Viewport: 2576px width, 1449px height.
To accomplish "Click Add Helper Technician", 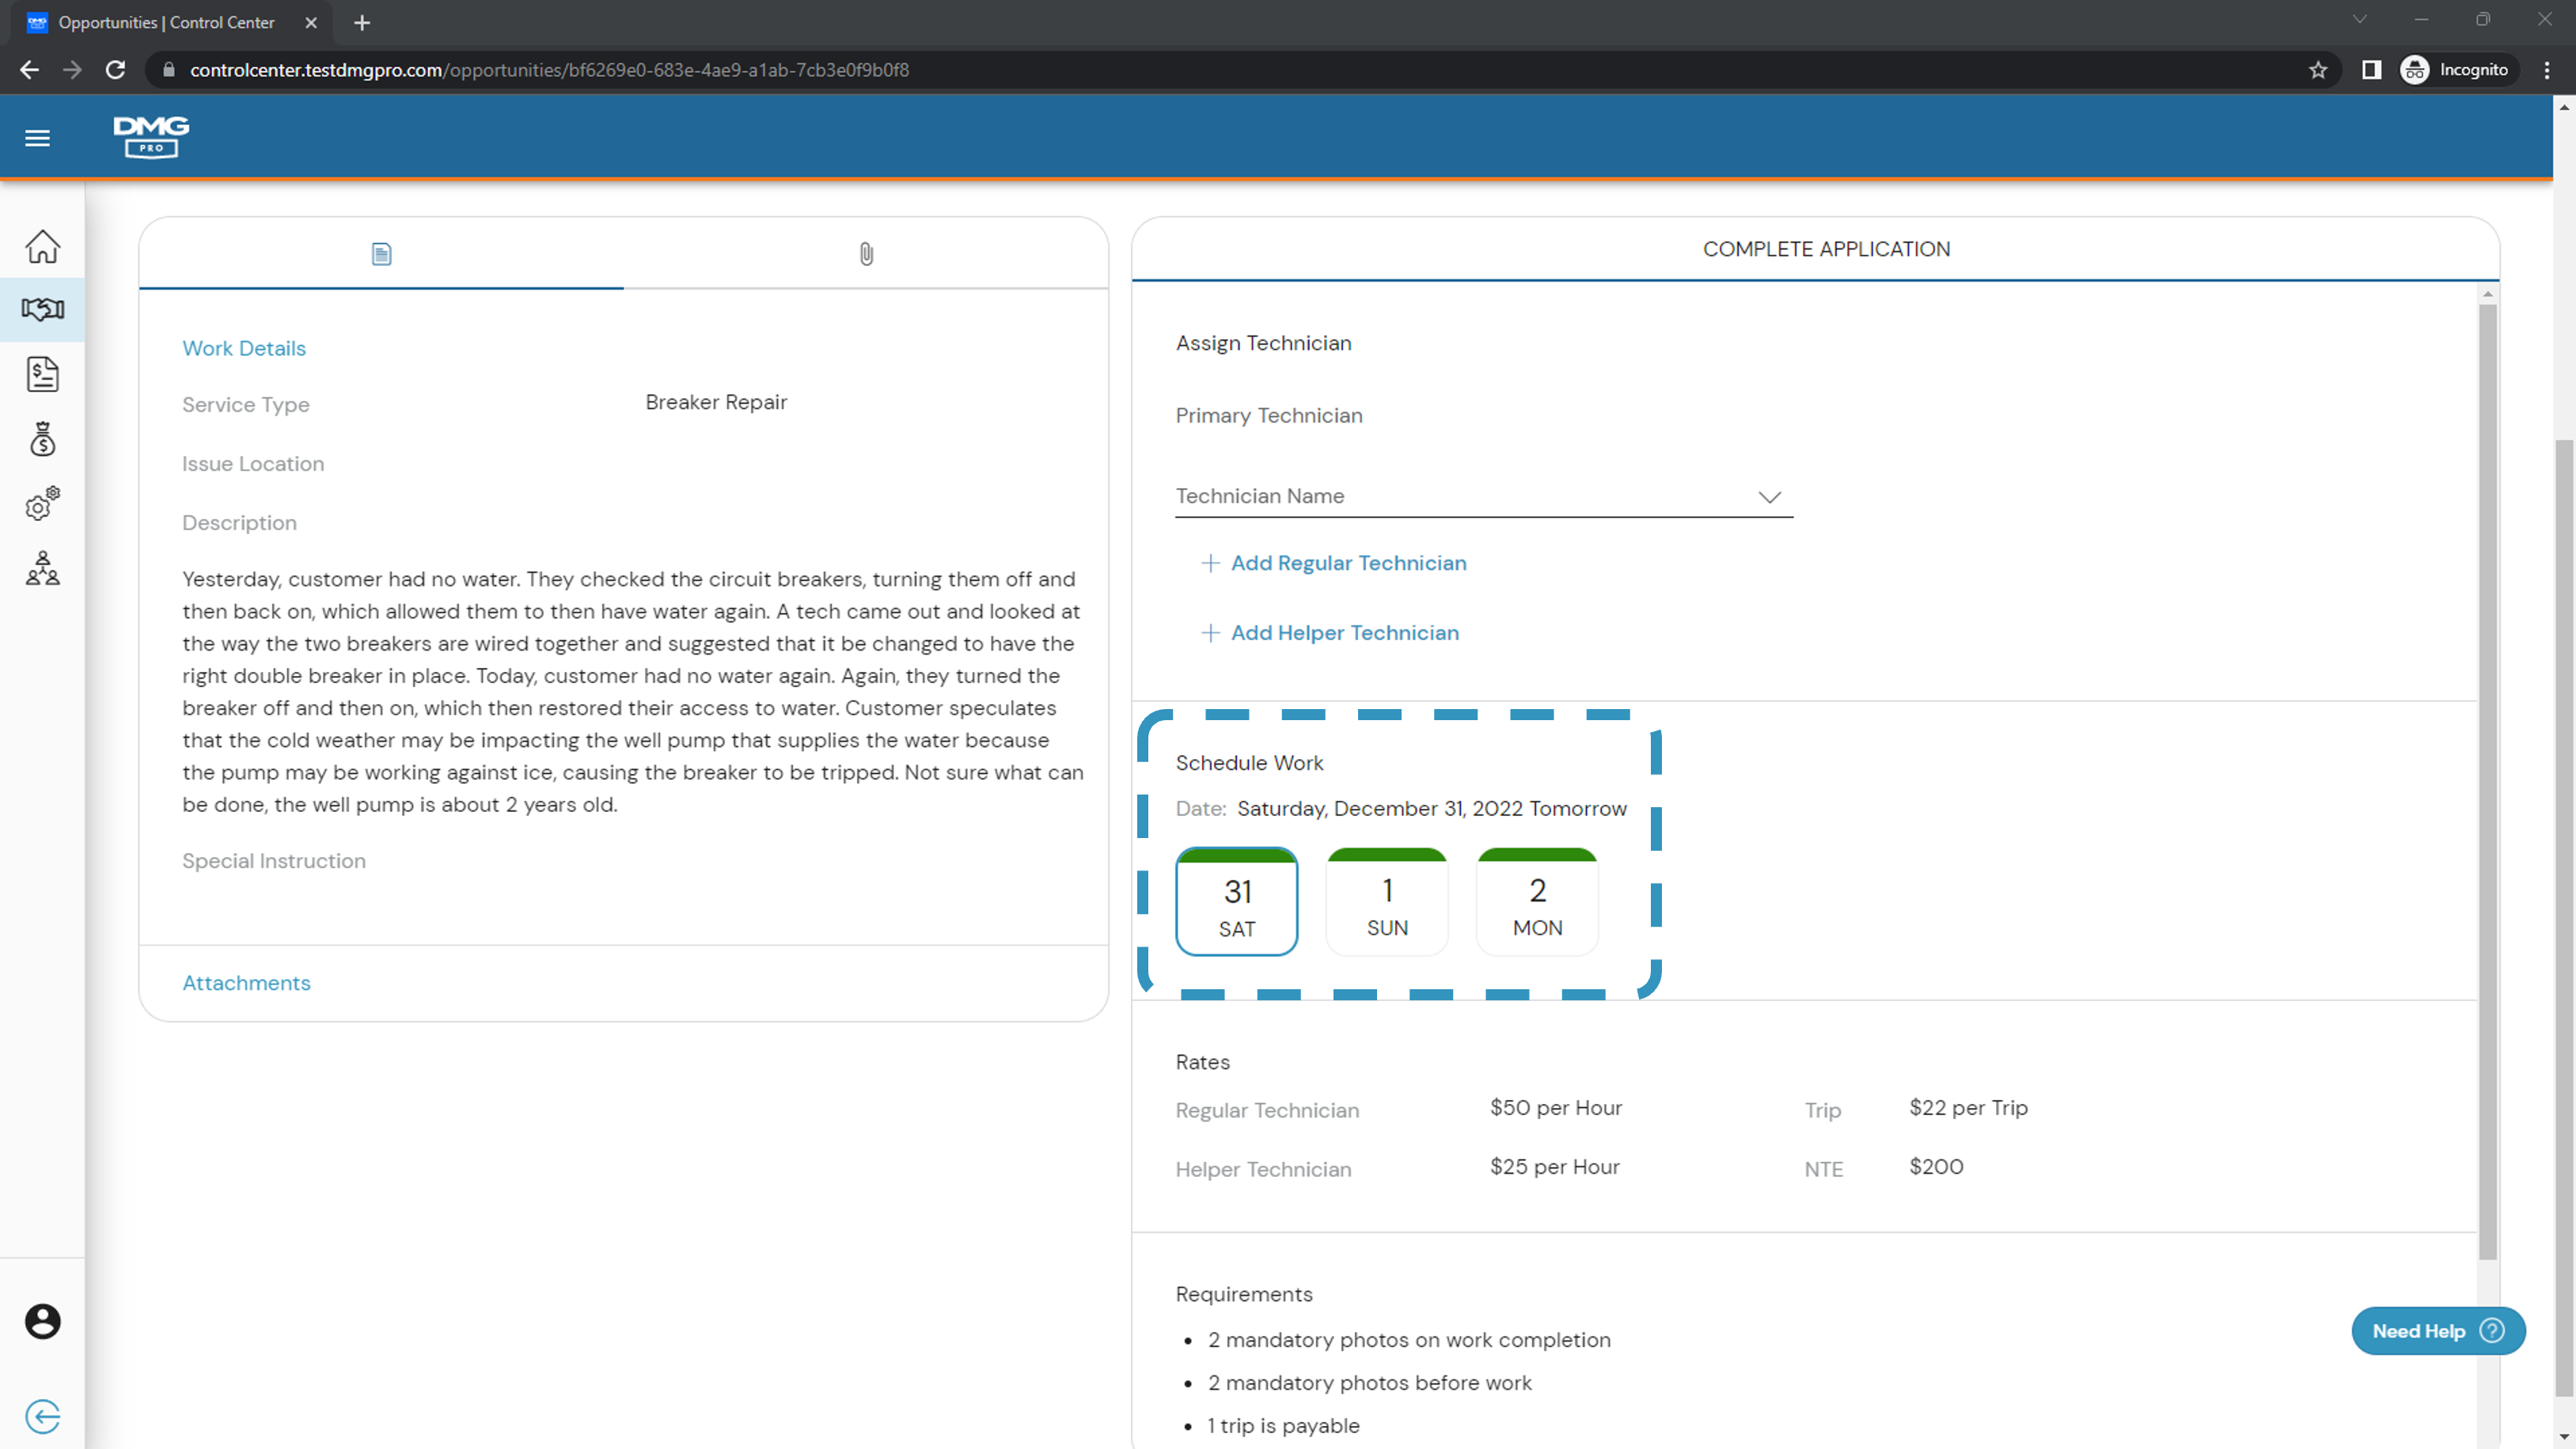I will pyautogui.click(x=1344, y=633).
